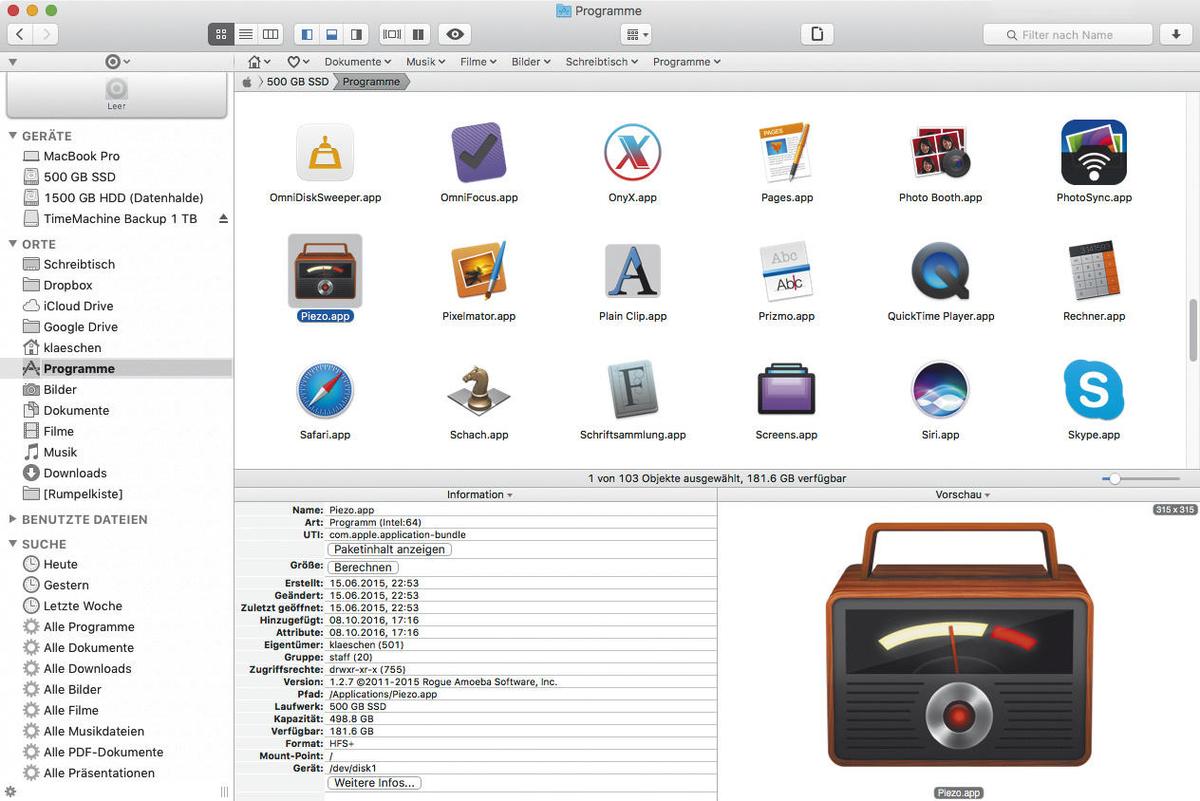Collapse the ORTE sidebar section
This screenshot has width=1200, height=801.
(12, 244)
